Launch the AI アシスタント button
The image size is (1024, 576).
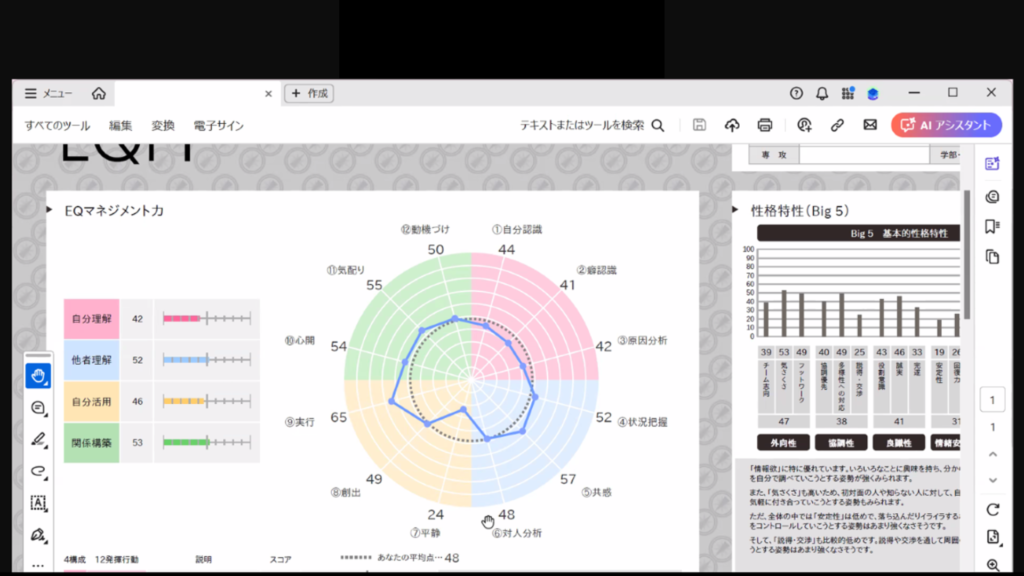[946, 125]
